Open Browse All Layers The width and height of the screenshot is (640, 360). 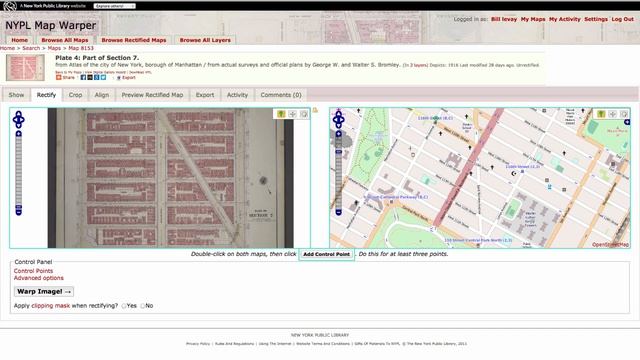click(x=205, y=40)
